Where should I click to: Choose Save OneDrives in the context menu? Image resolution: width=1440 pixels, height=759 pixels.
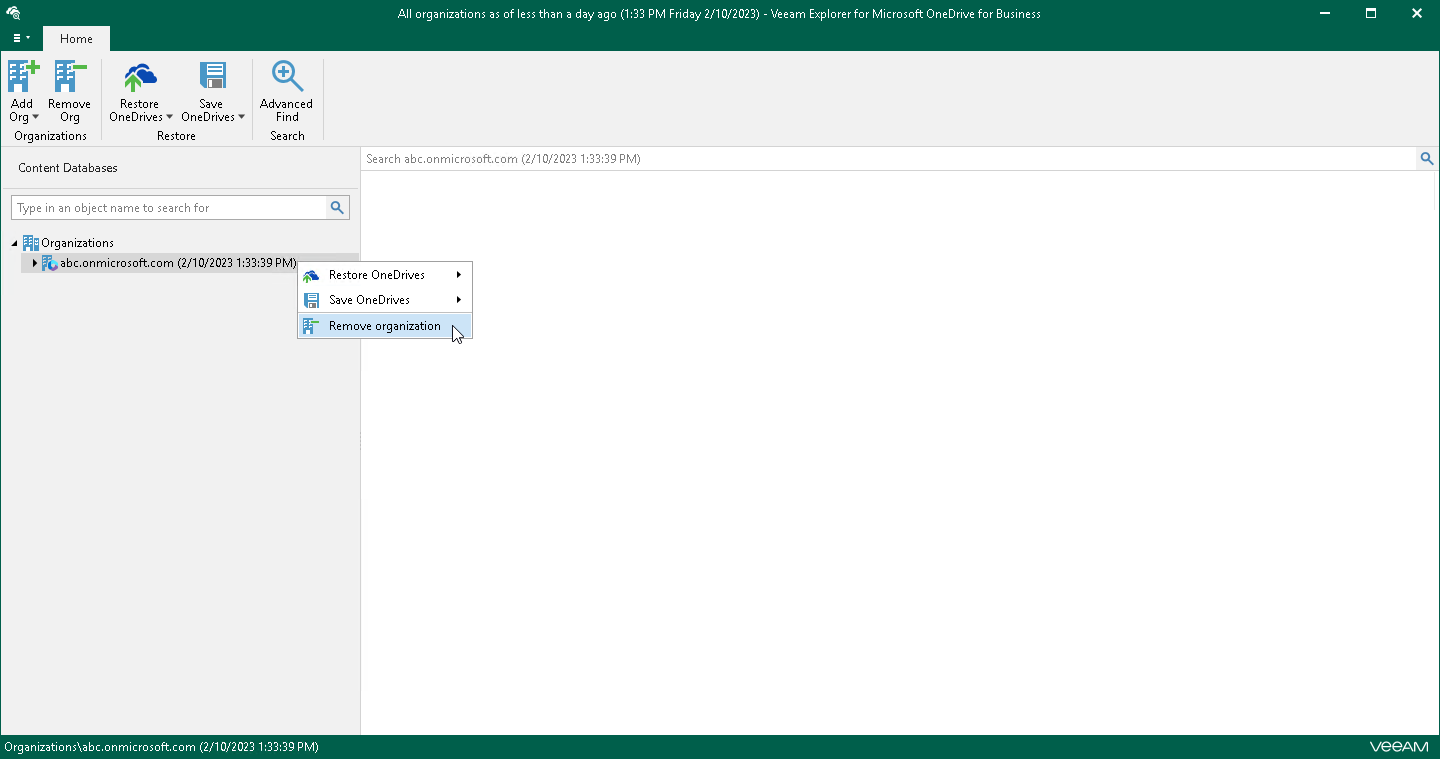385,300
